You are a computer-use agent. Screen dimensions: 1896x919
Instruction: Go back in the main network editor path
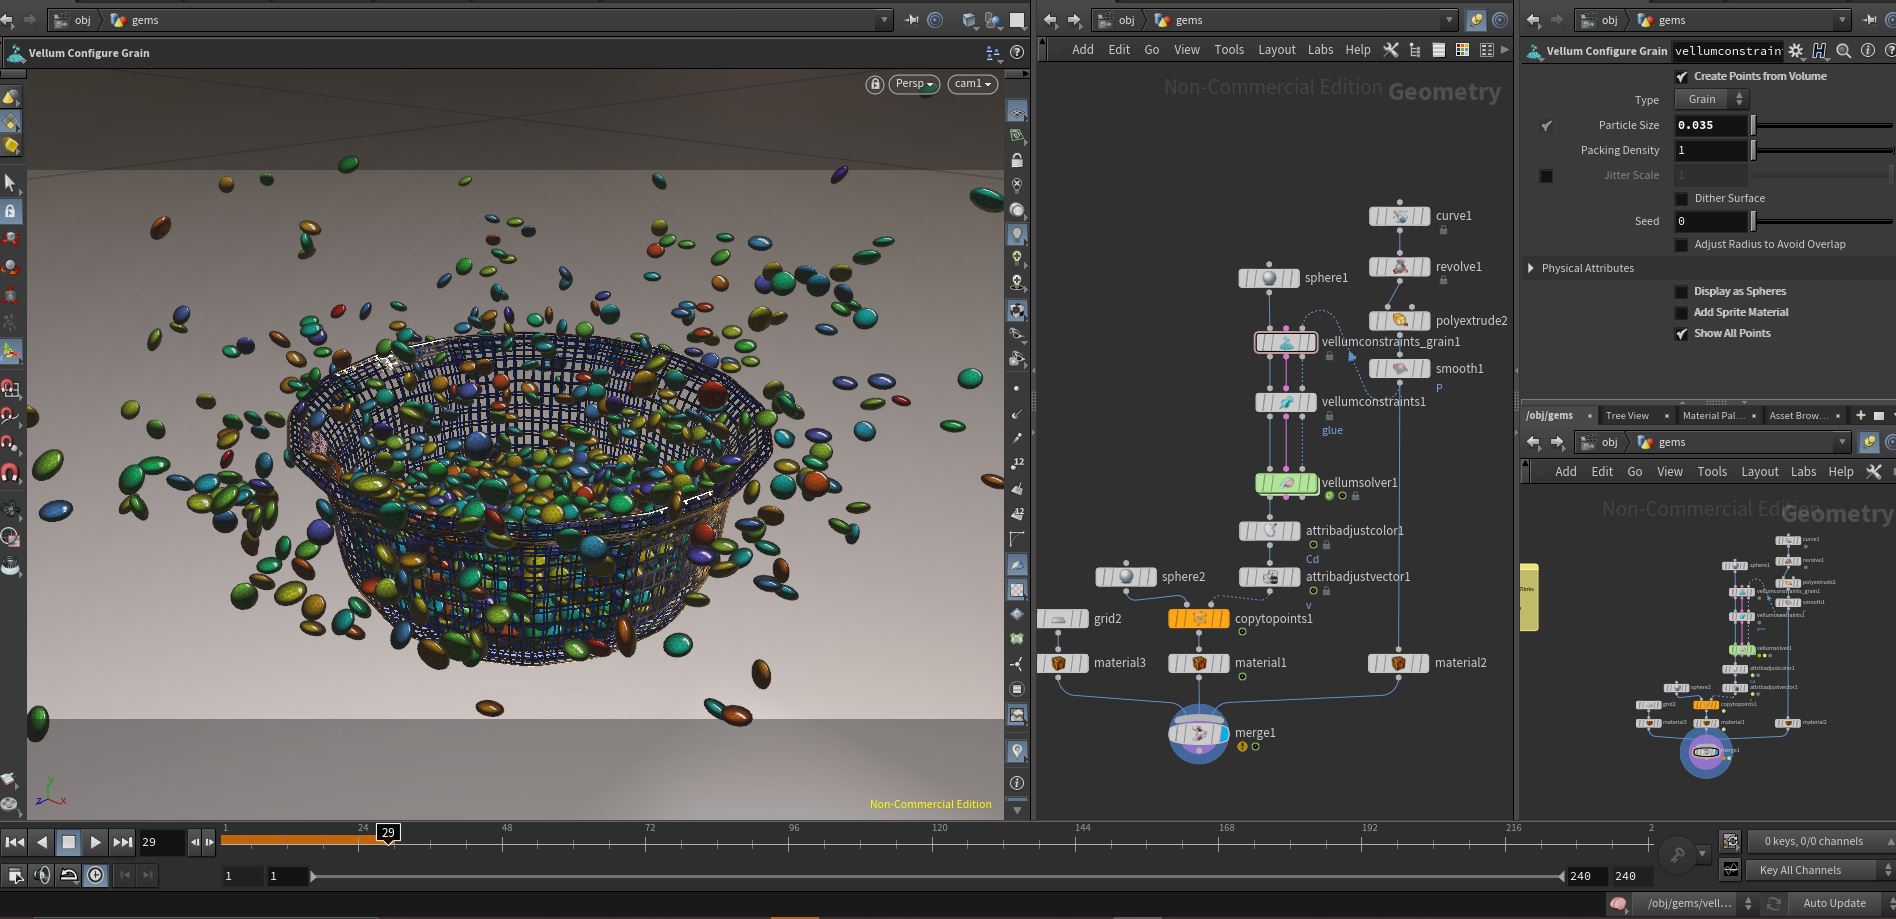pos(1050,20)
